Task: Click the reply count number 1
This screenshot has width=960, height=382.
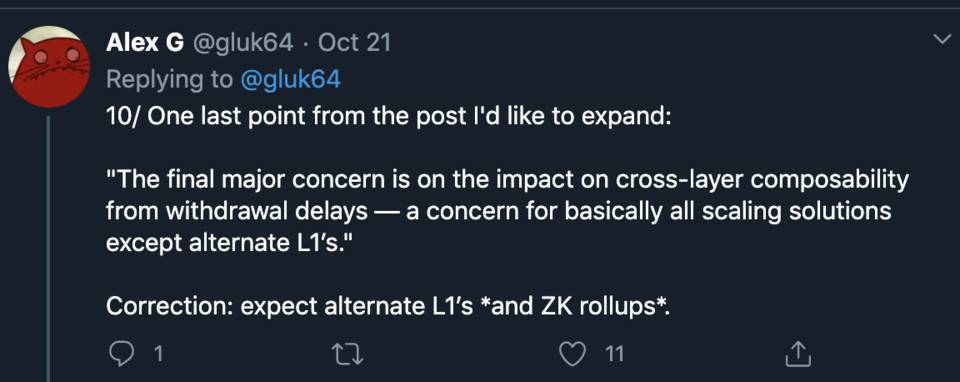Action: [158, 354]
